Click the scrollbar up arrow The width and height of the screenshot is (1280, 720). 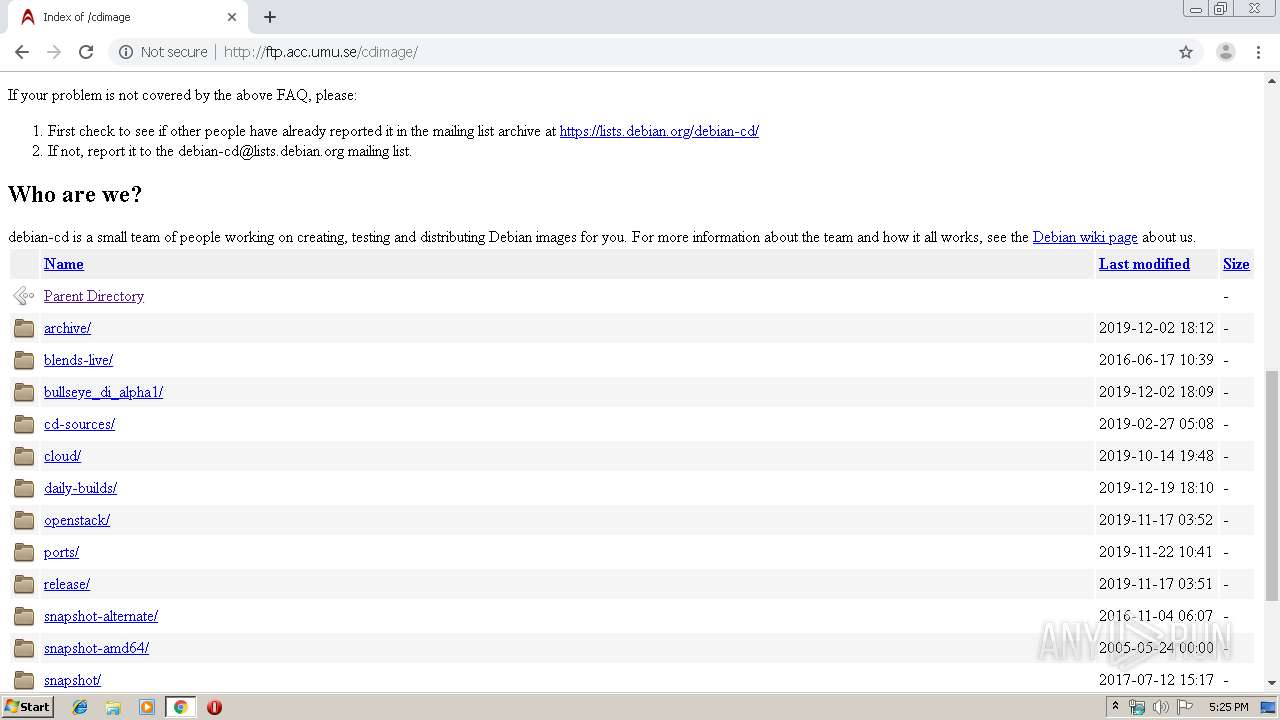(x=1272, y=80)
